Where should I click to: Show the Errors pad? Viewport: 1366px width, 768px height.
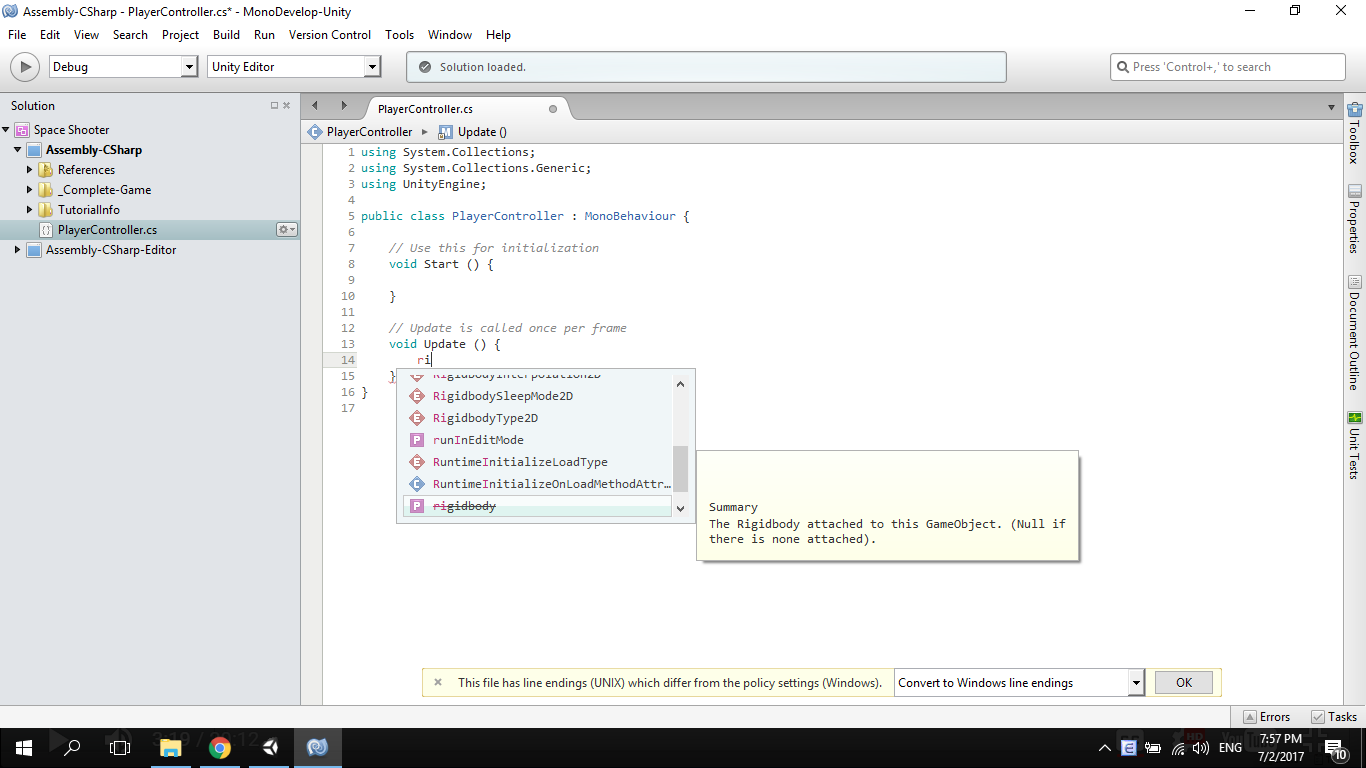[x=1266, y=717]
